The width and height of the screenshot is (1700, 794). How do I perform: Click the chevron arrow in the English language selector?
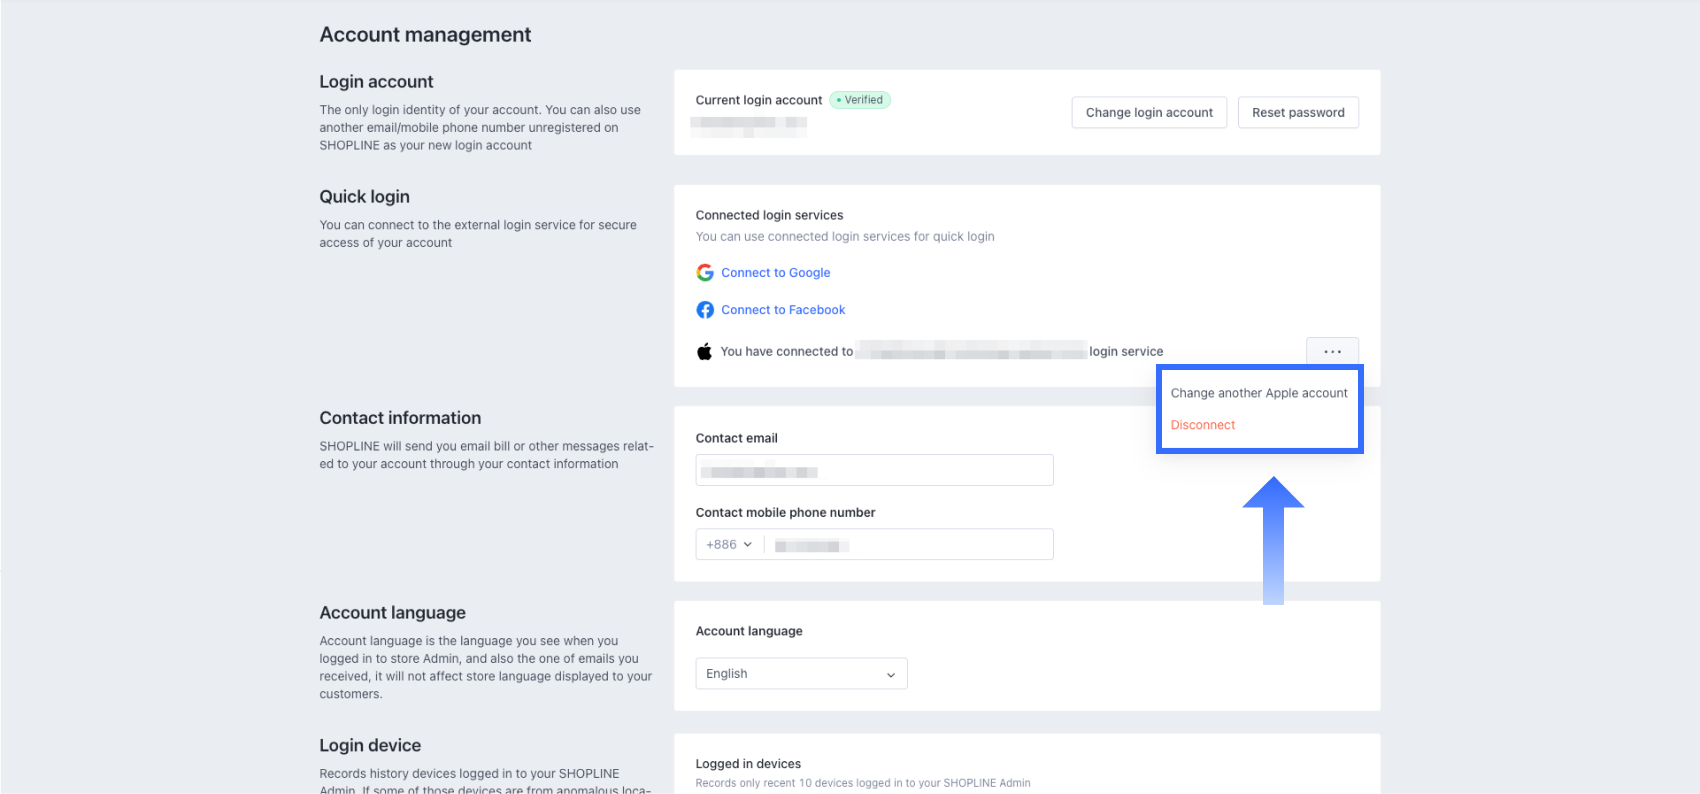[890, 675]
